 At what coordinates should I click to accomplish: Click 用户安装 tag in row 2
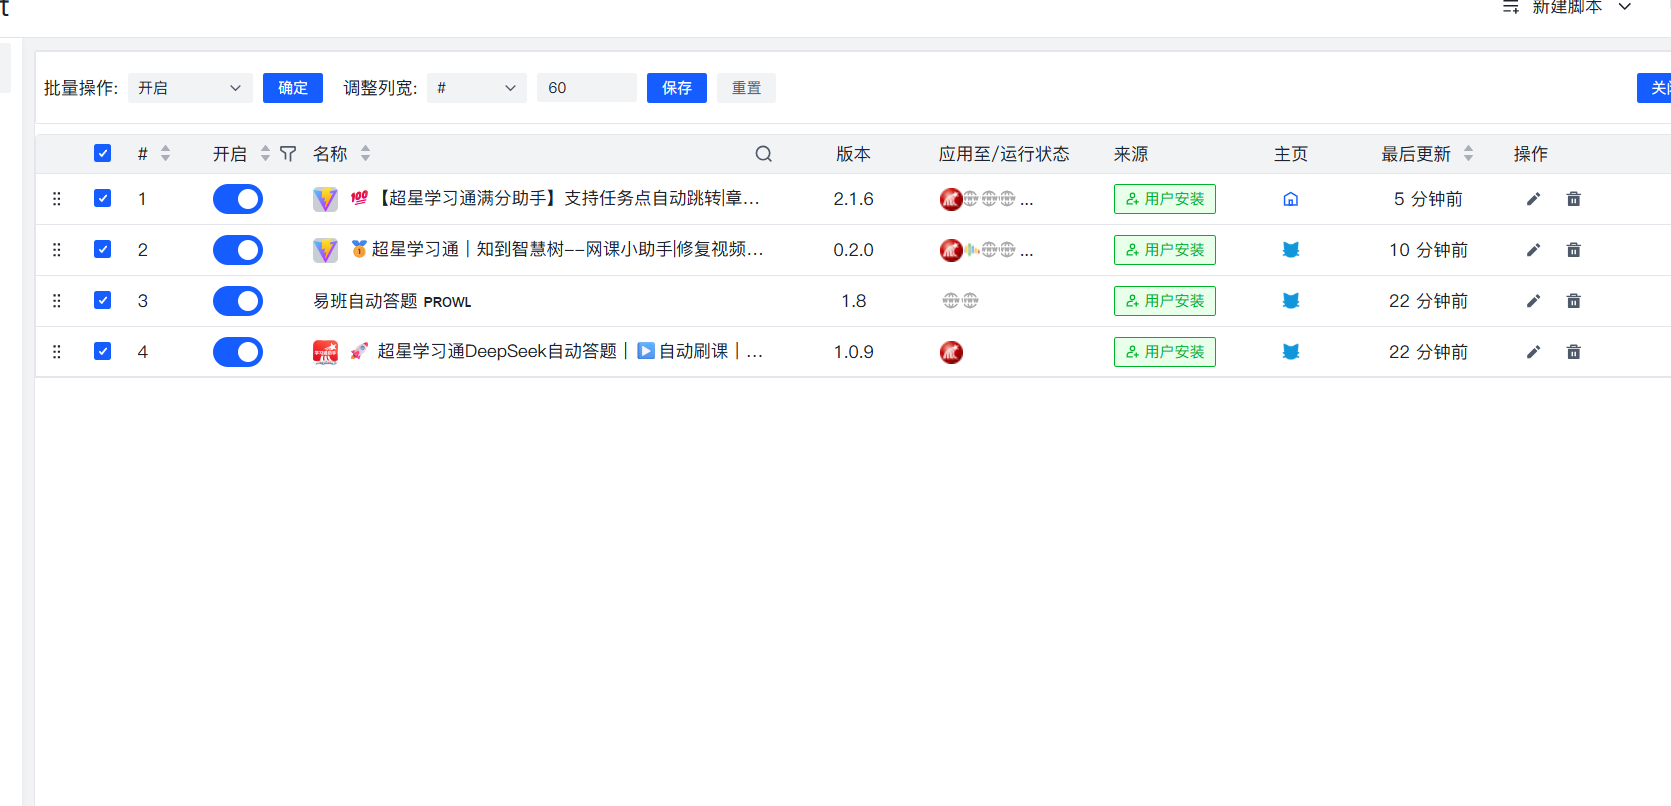[x=1165, y=250]
